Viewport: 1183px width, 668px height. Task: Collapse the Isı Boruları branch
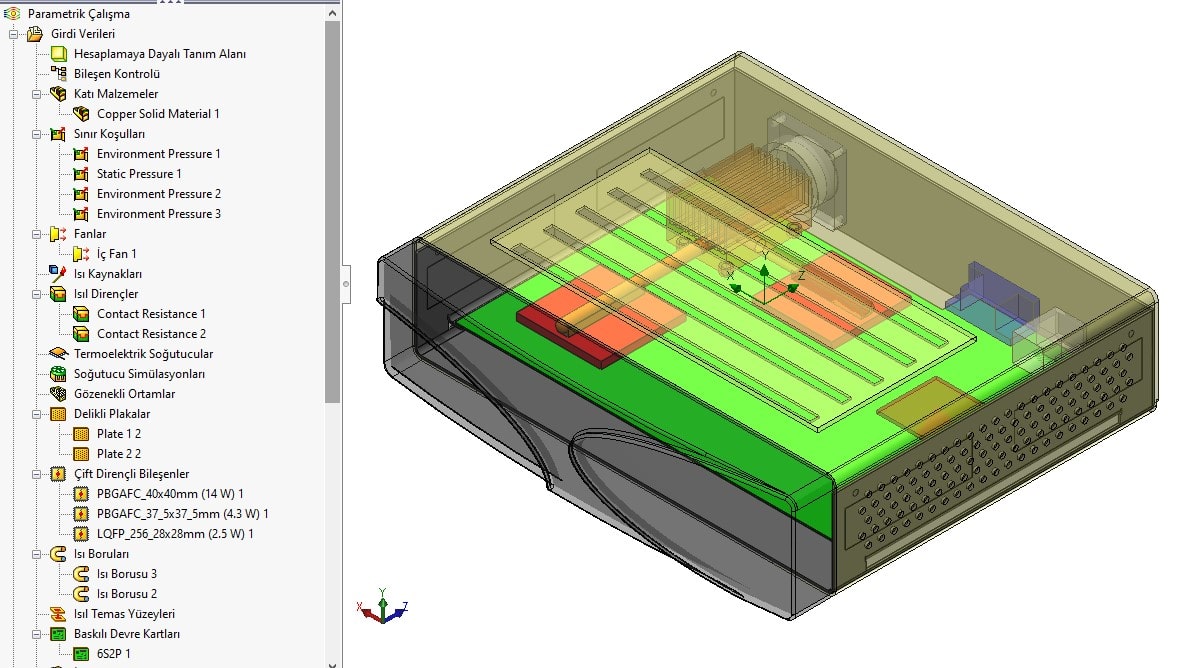tap(37, 554)
